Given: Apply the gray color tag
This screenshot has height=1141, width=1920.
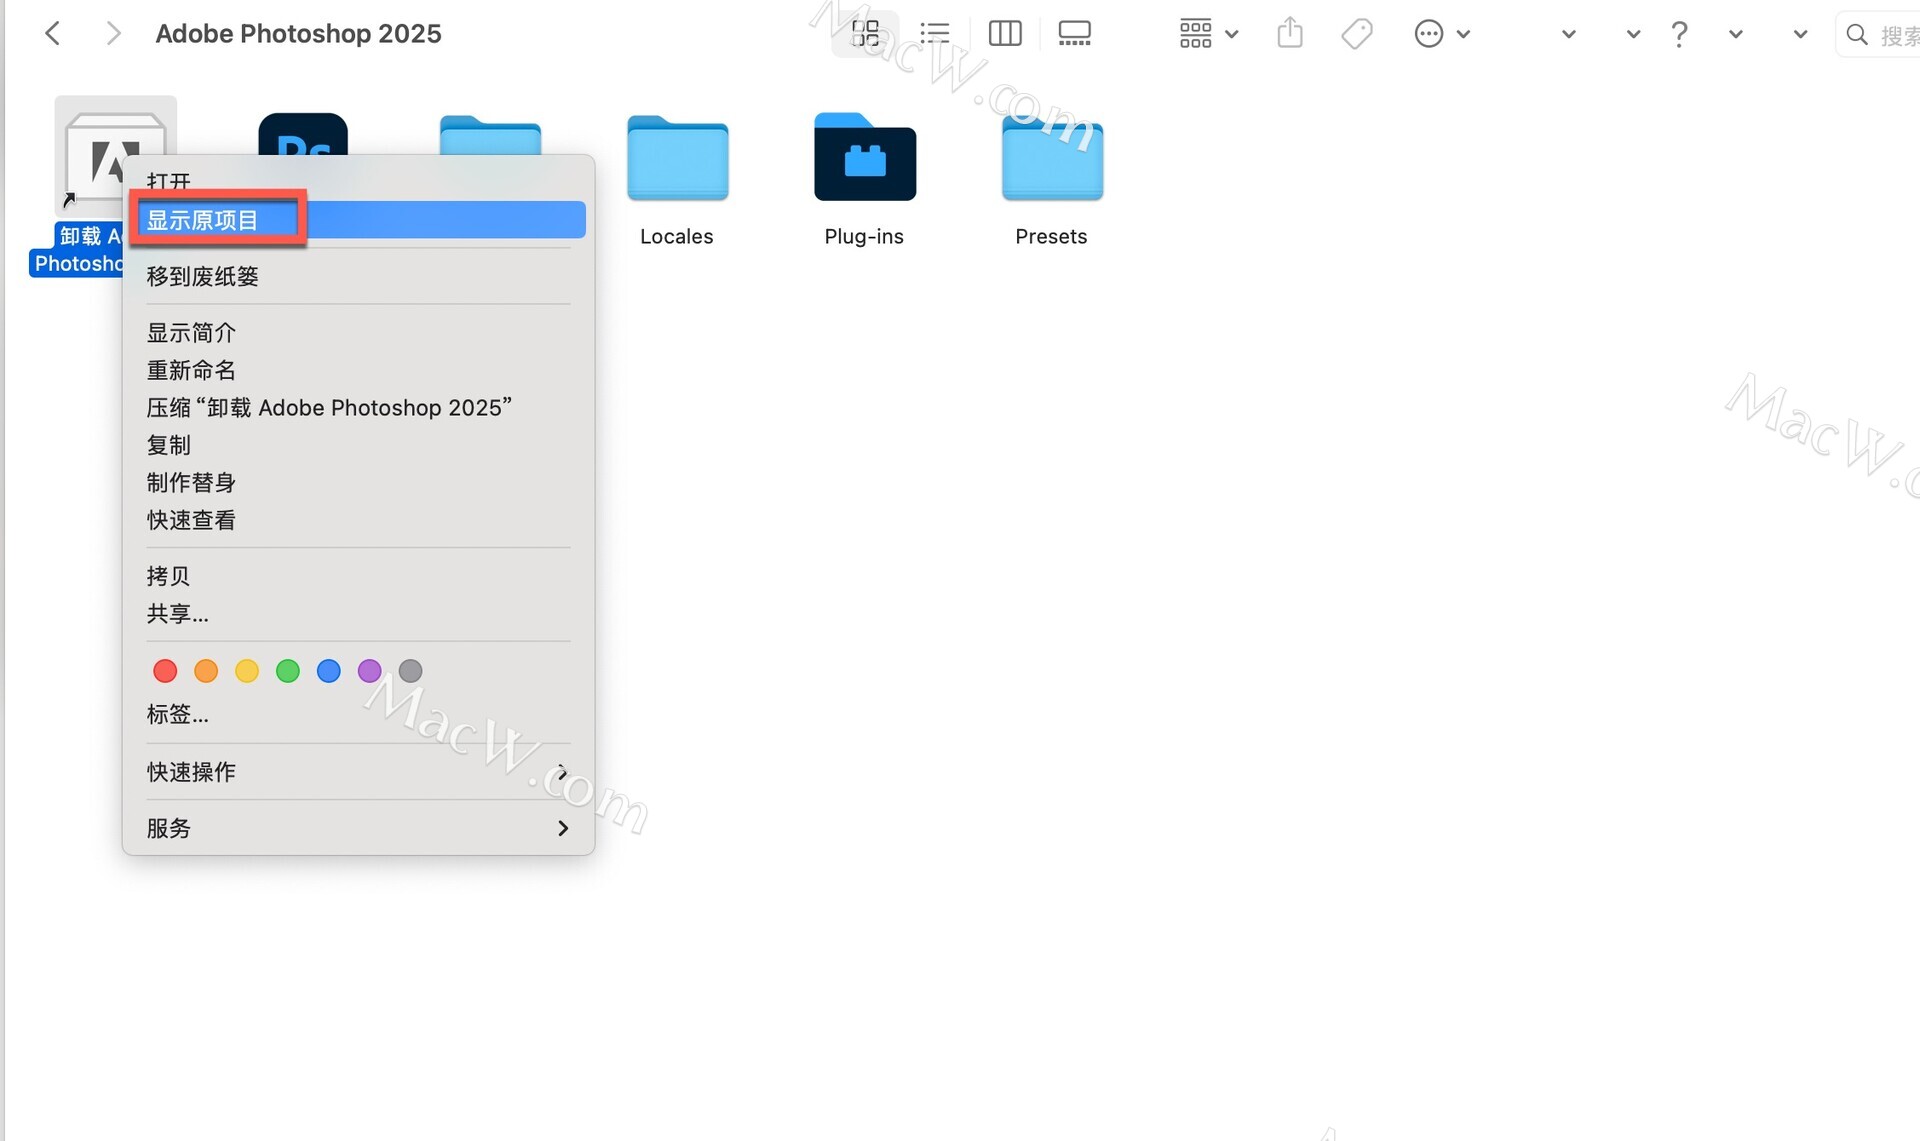Looking at the screenshot, I should pyautogui.click(x=411, y=671).
